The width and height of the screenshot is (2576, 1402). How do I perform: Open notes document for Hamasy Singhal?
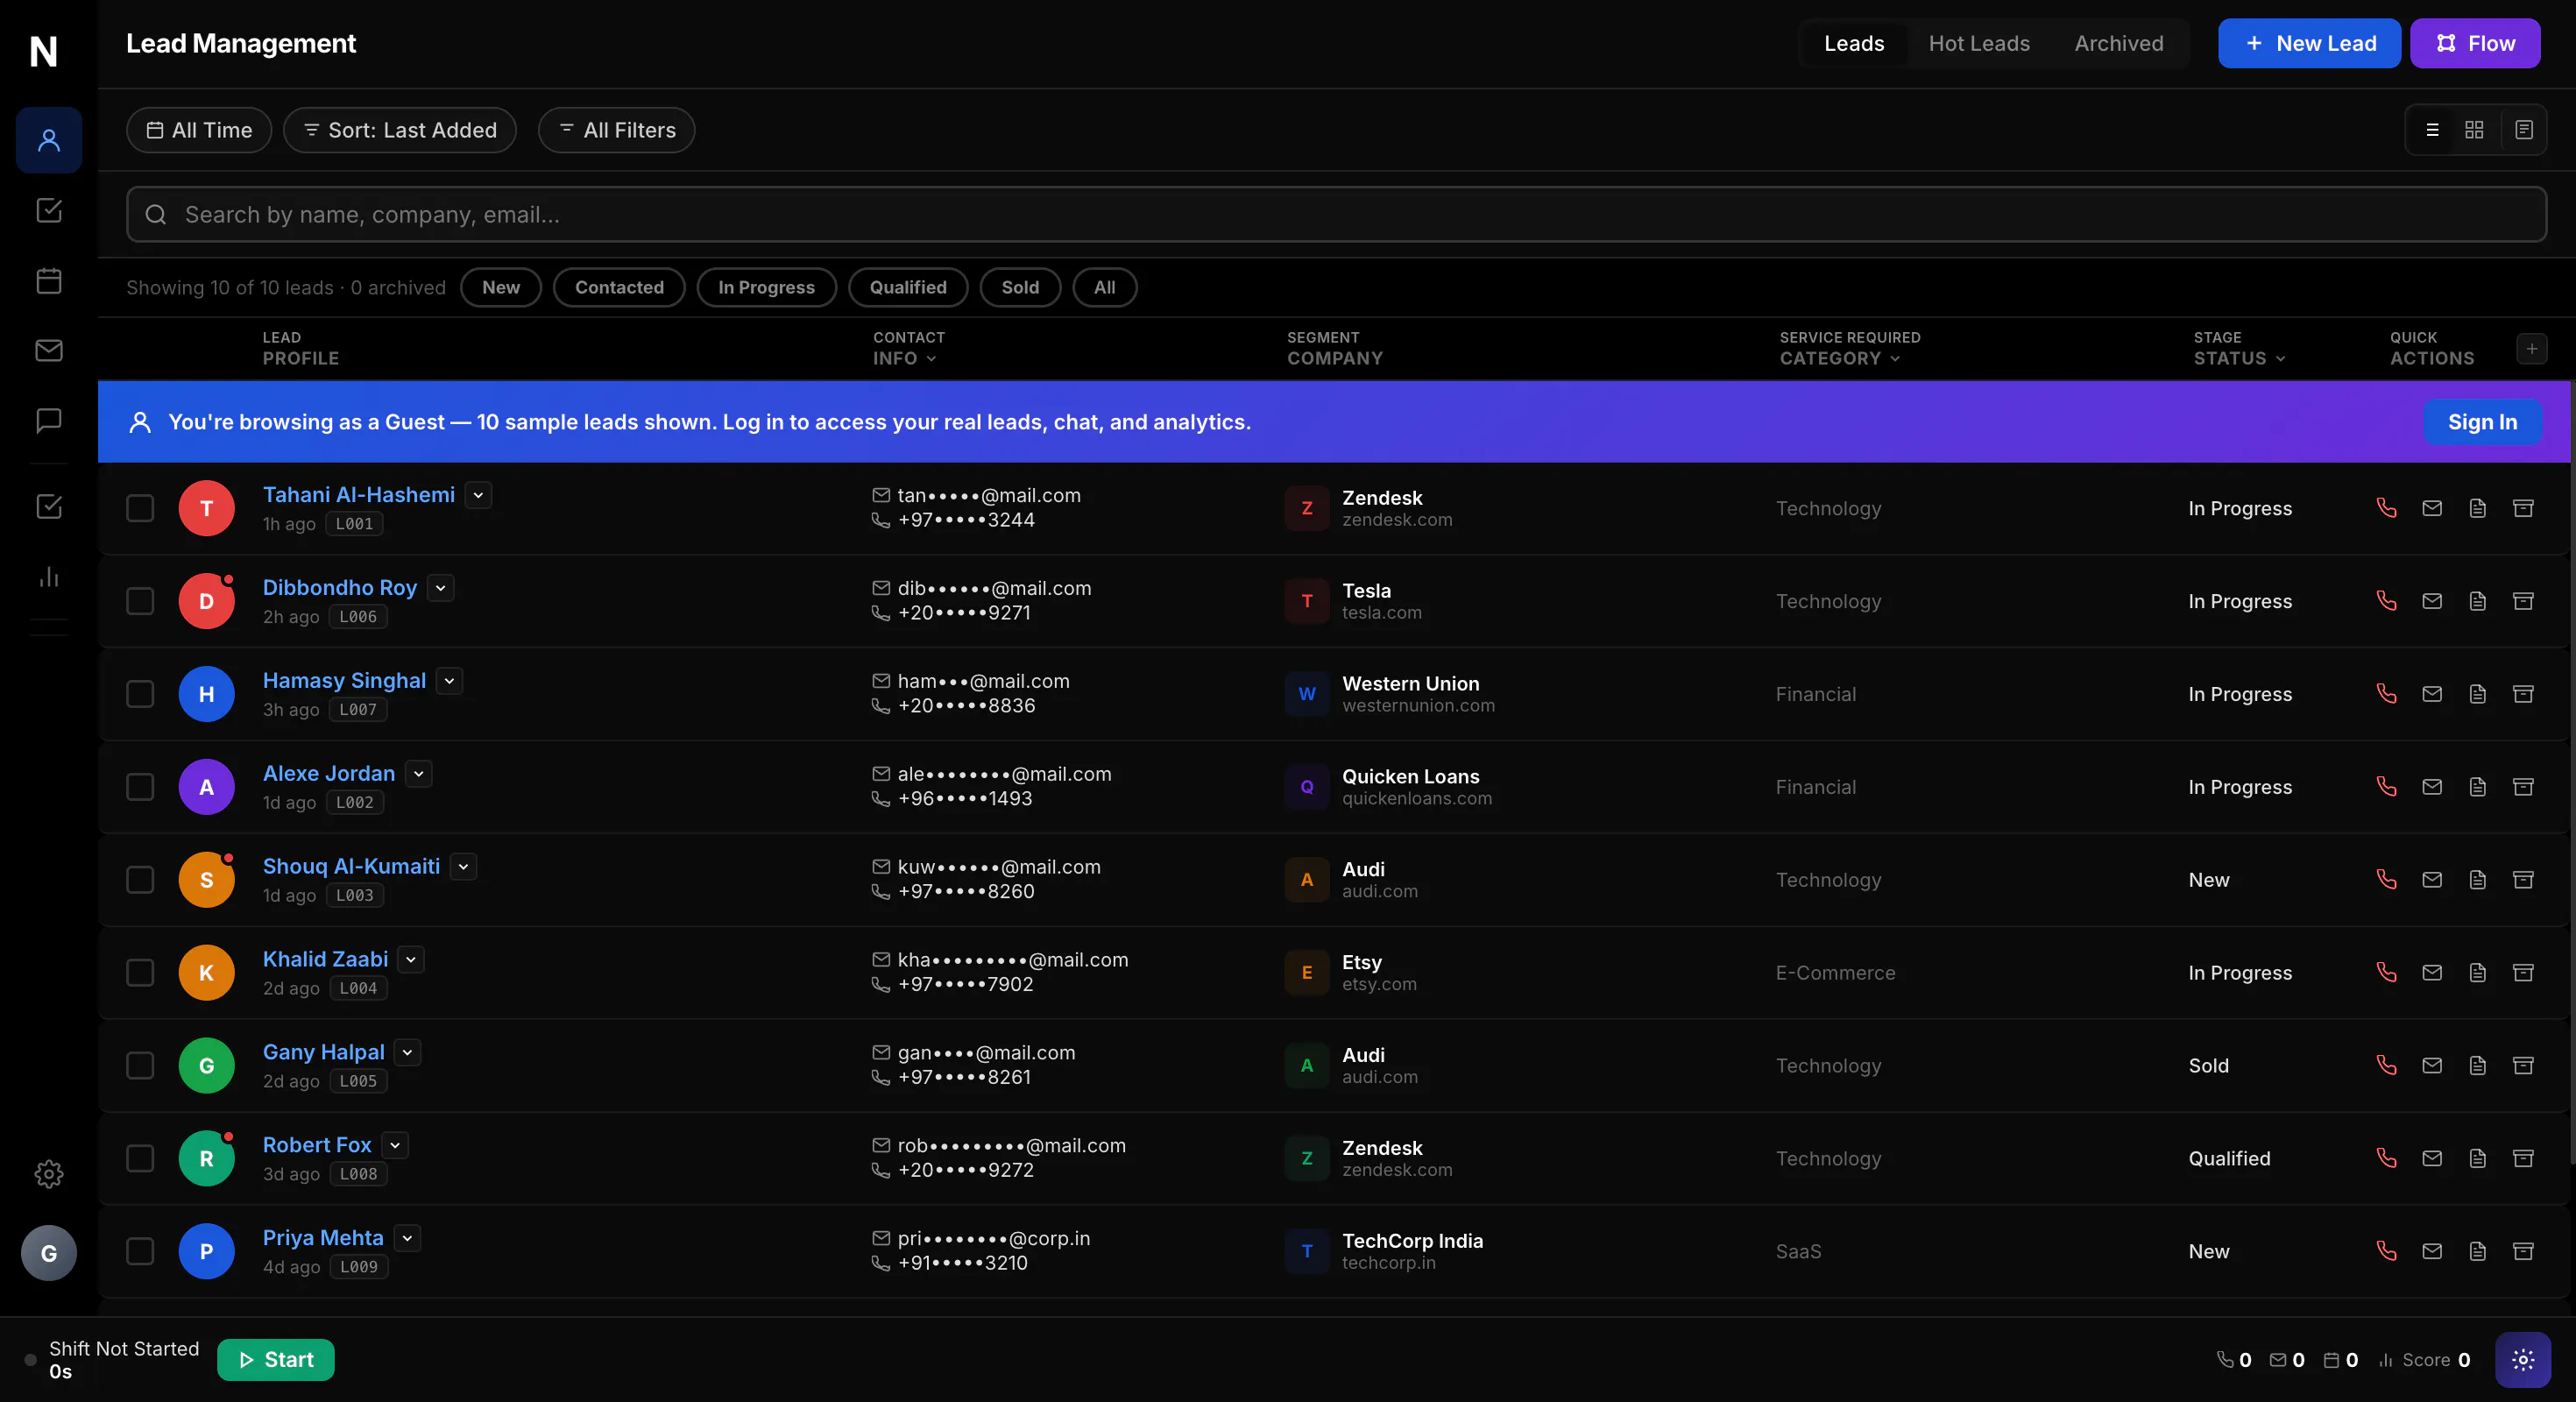[x=2477, y=694]
